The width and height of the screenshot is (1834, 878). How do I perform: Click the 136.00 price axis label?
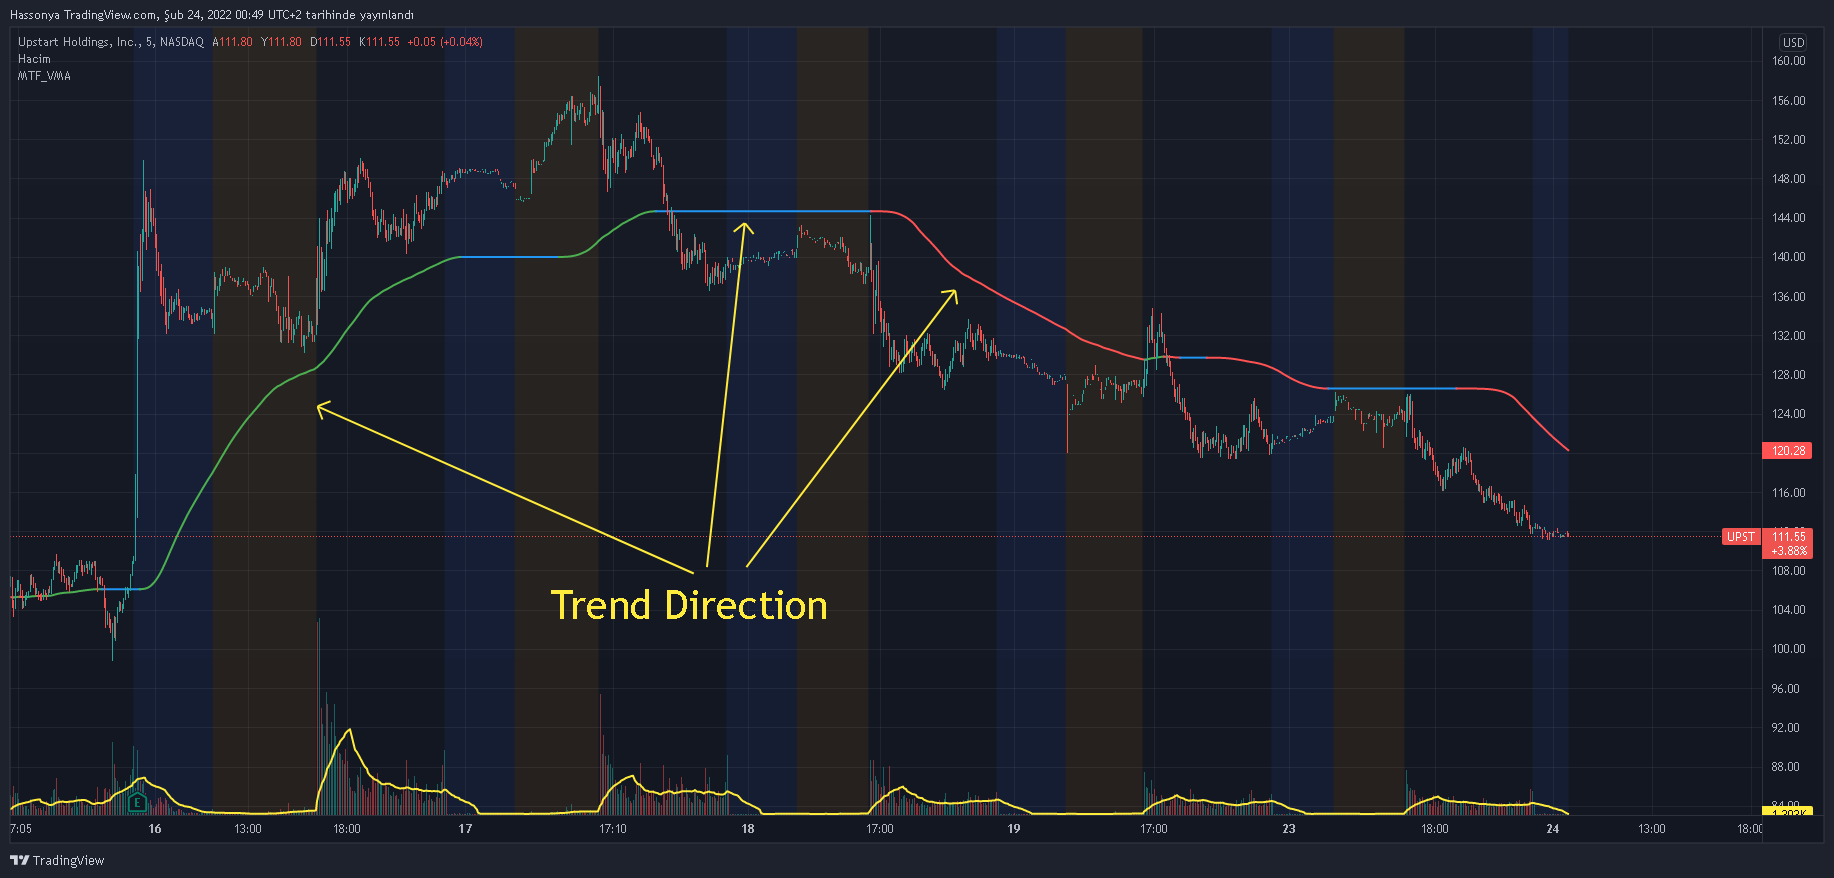(x=1788, y=297)
